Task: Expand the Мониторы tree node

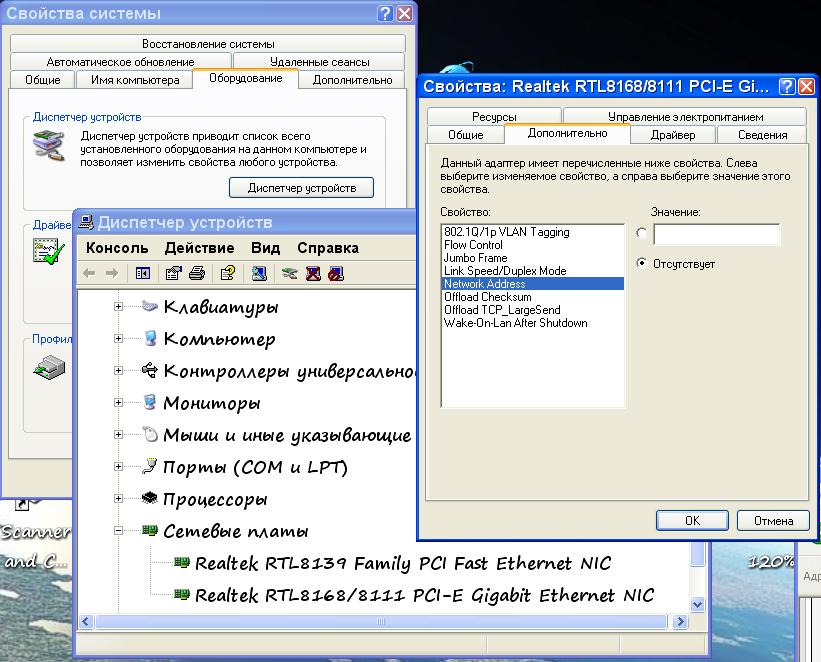Action: [119, 403]
